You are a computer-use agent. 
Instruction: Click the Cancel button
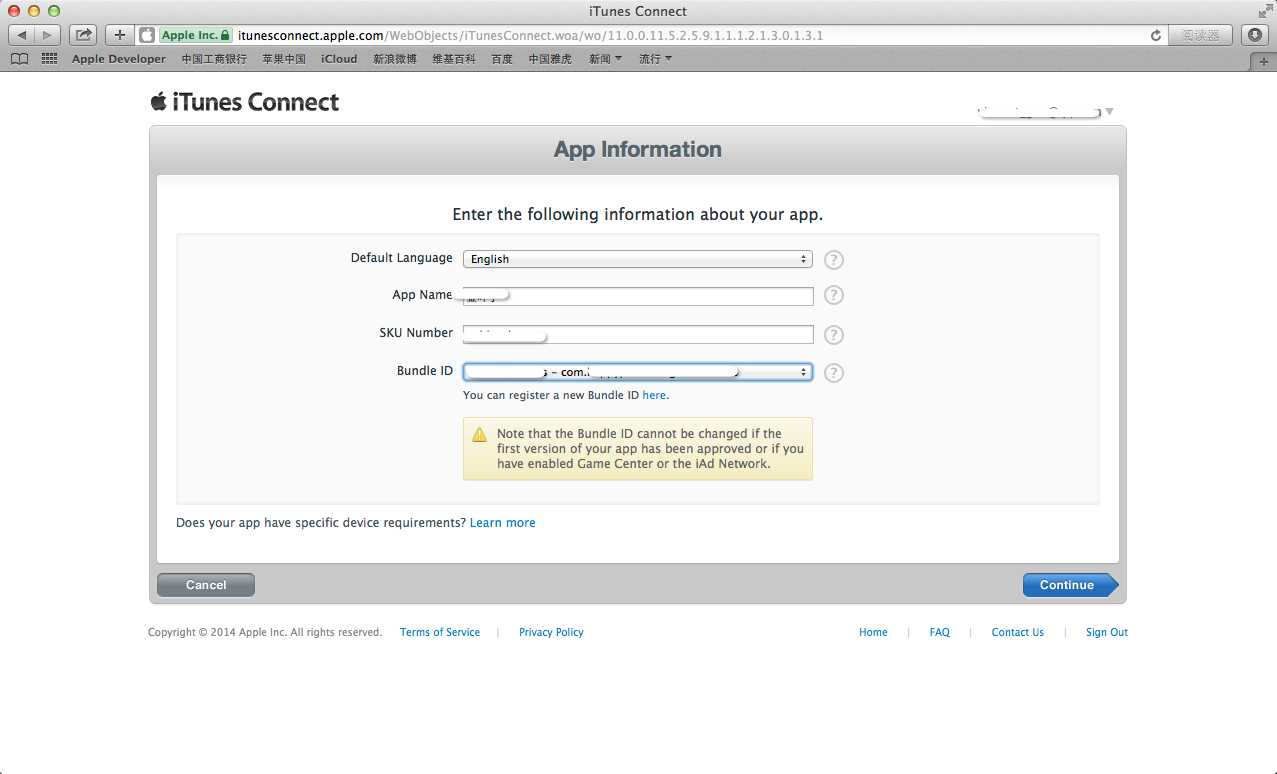pos(206,585)
